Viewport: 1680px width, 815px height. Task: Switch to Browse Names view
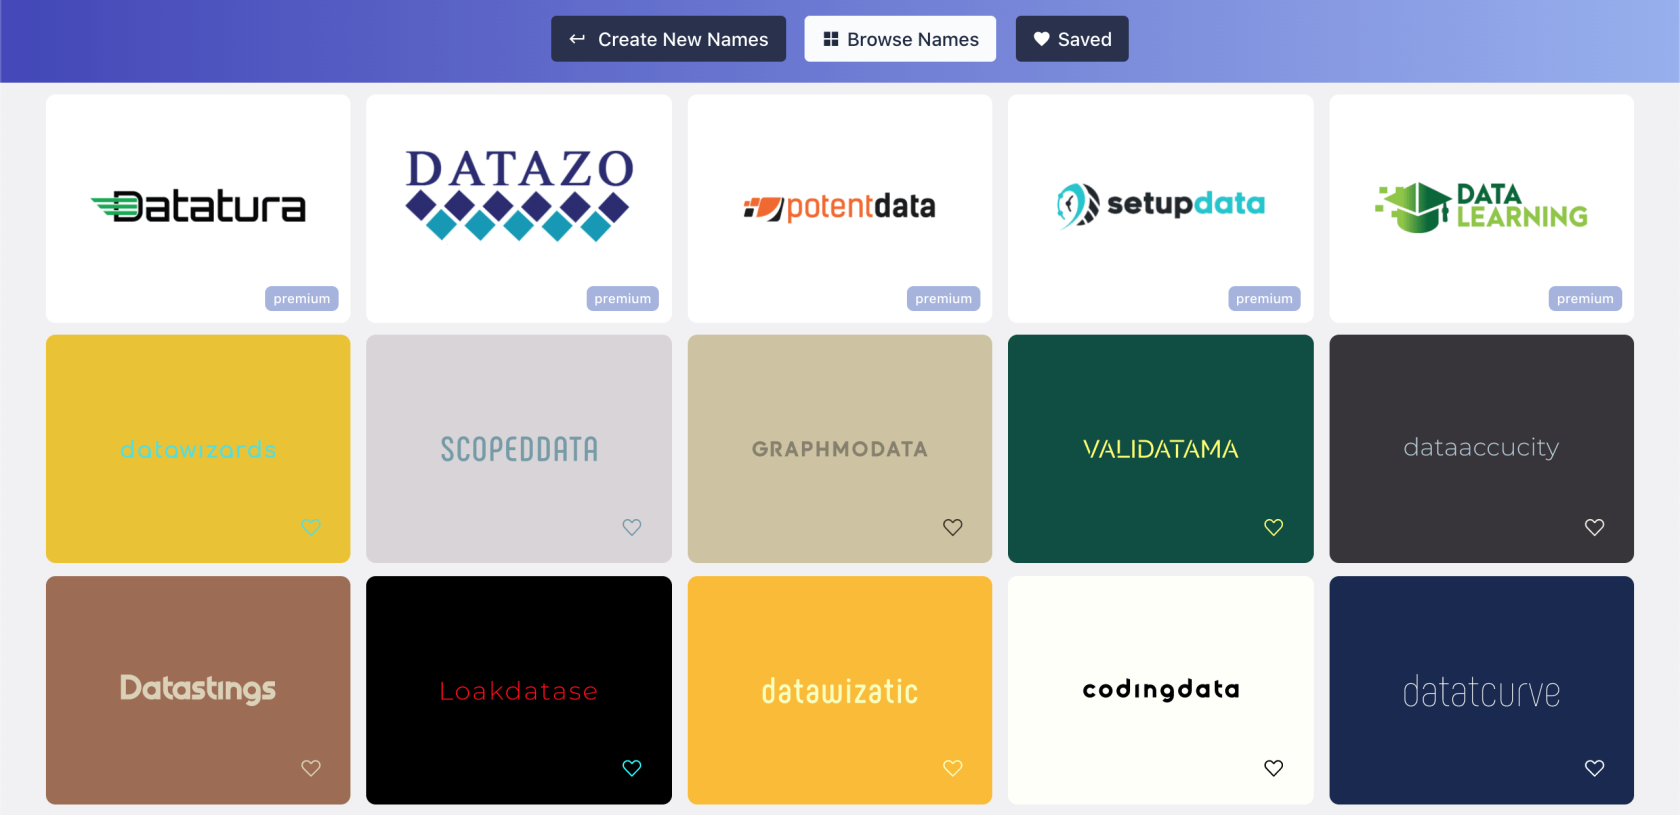point(900,39)
